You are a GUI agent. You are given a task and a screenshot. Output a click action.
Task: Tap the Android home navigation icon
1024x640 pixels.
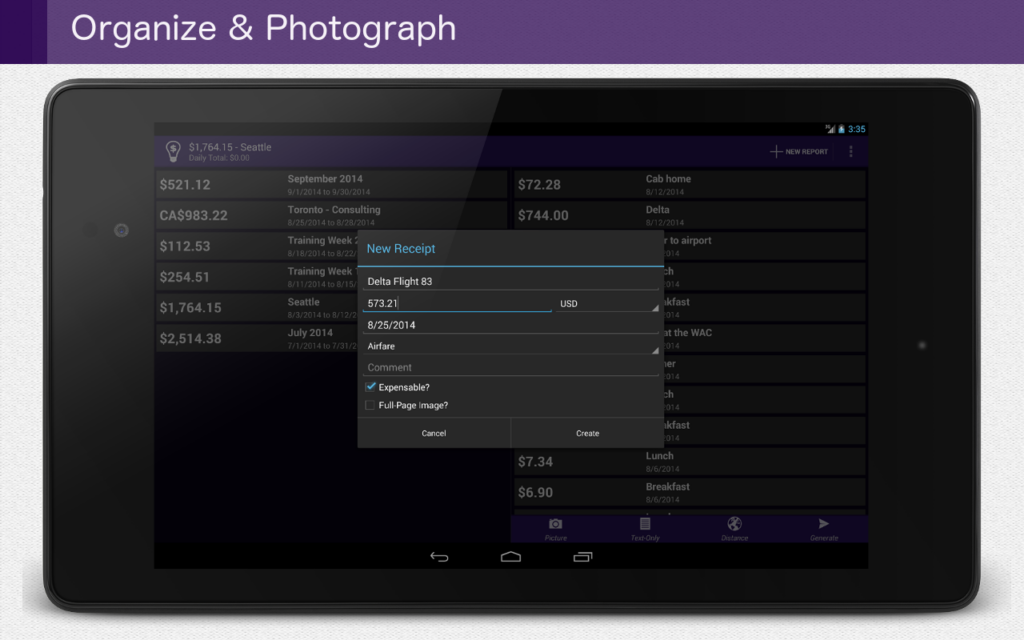tap(511, 557)
